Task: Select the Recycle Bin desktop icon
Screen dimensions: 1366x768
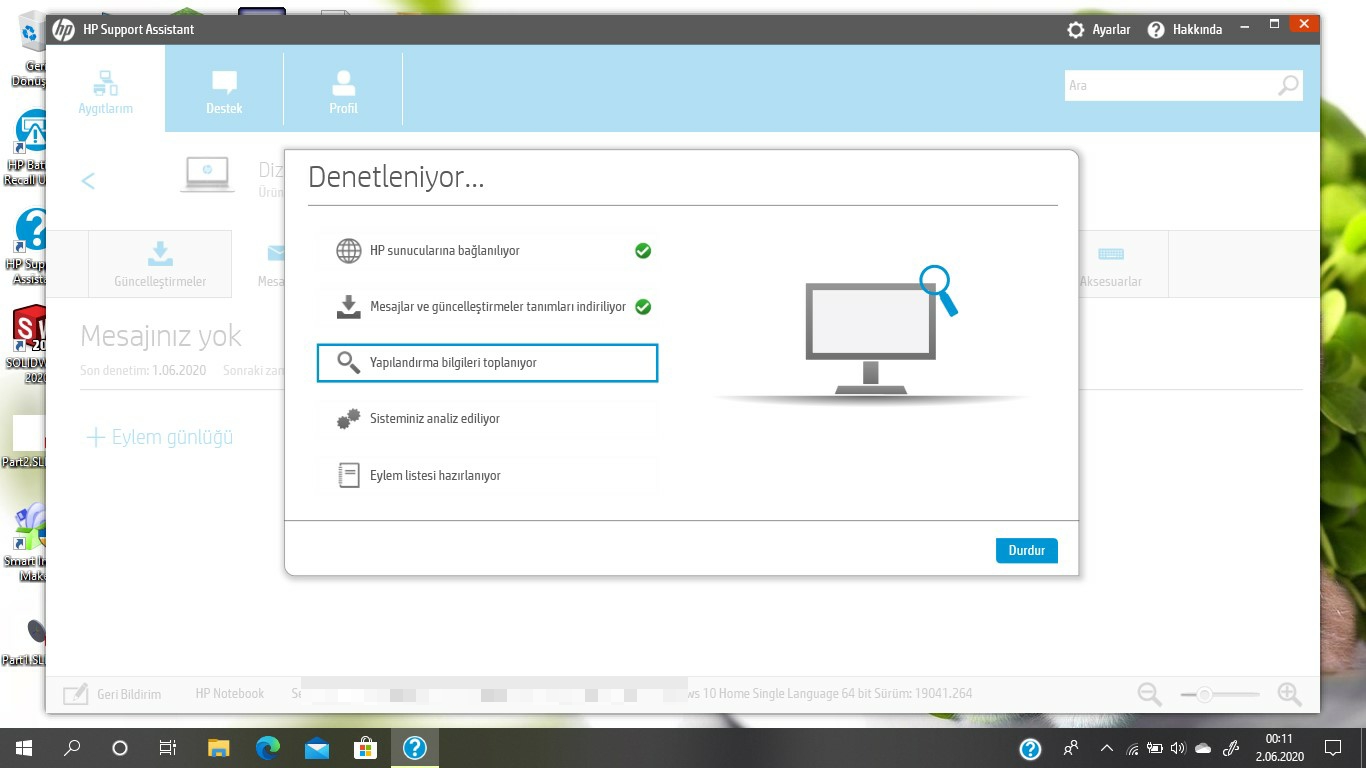Action: coord(30,48)
